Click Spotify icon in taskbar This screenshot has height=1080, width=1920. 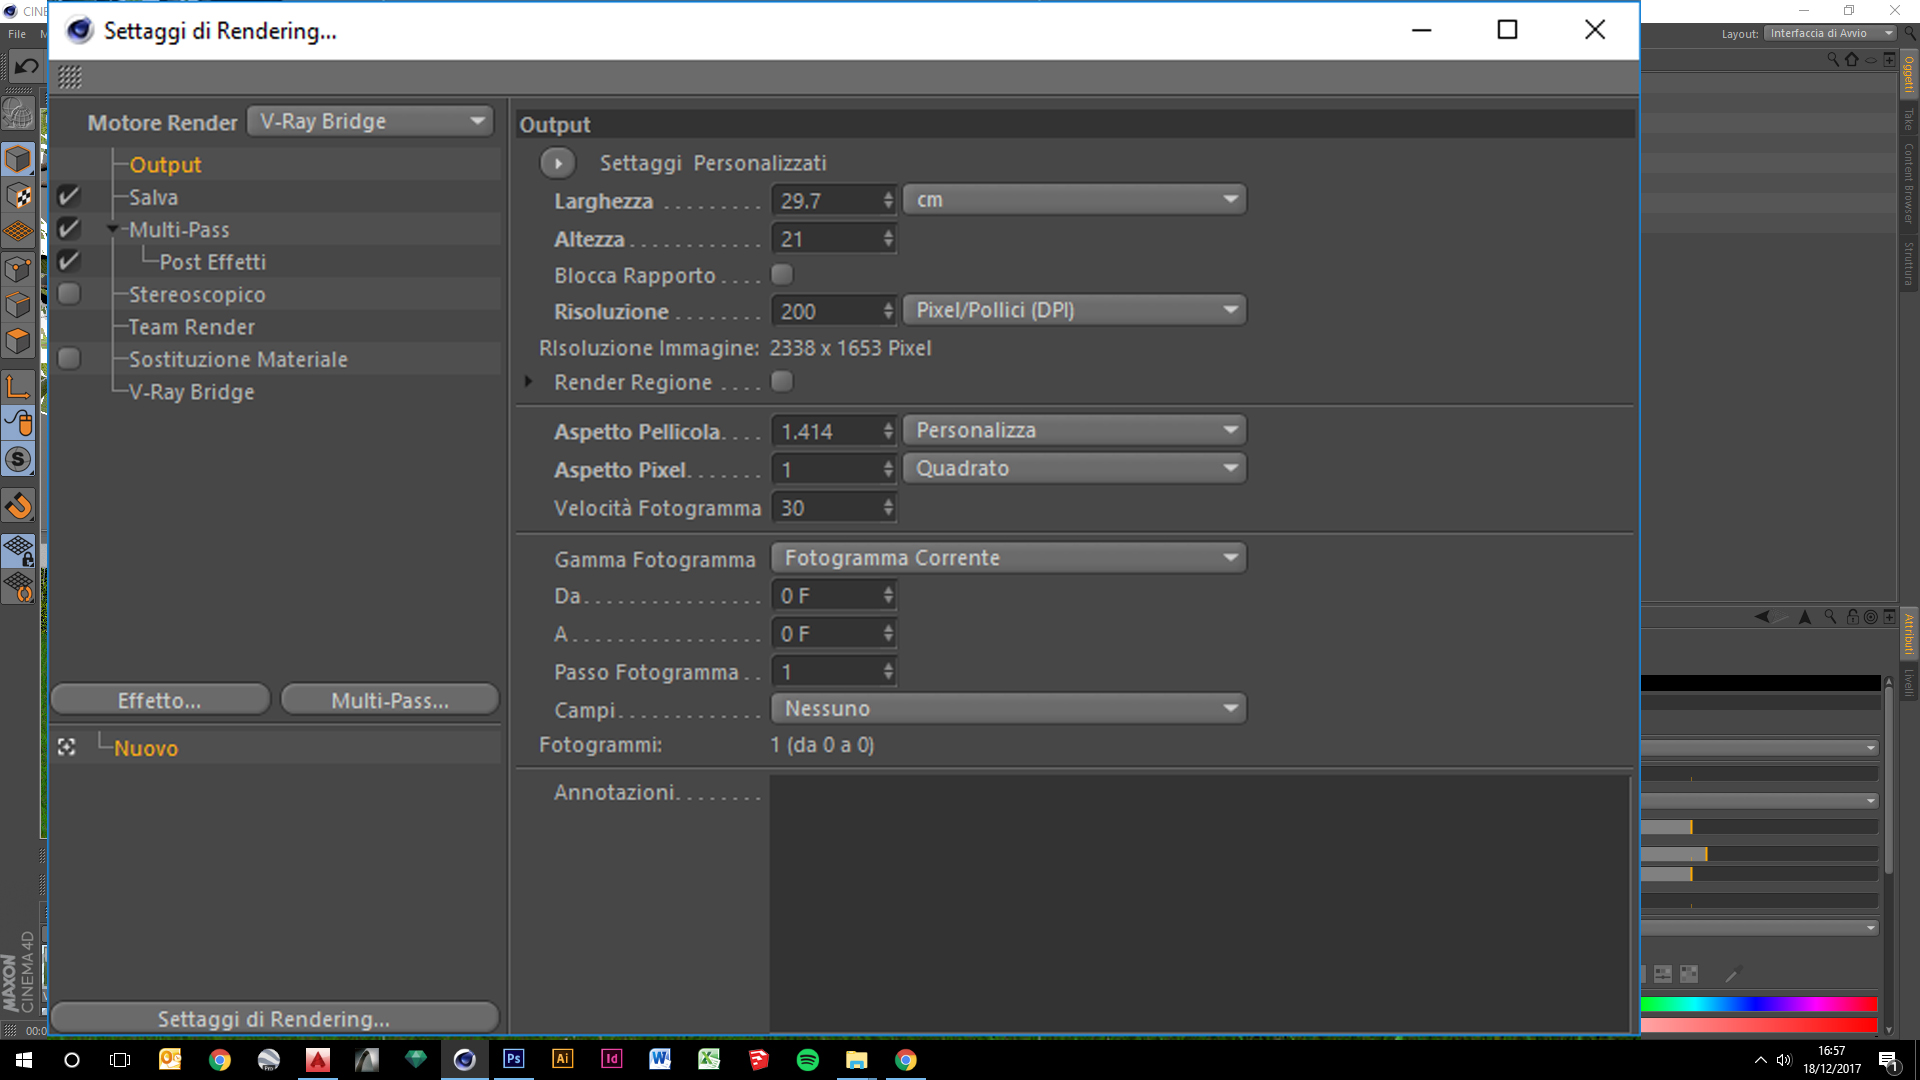click(x=807, y=1059)
